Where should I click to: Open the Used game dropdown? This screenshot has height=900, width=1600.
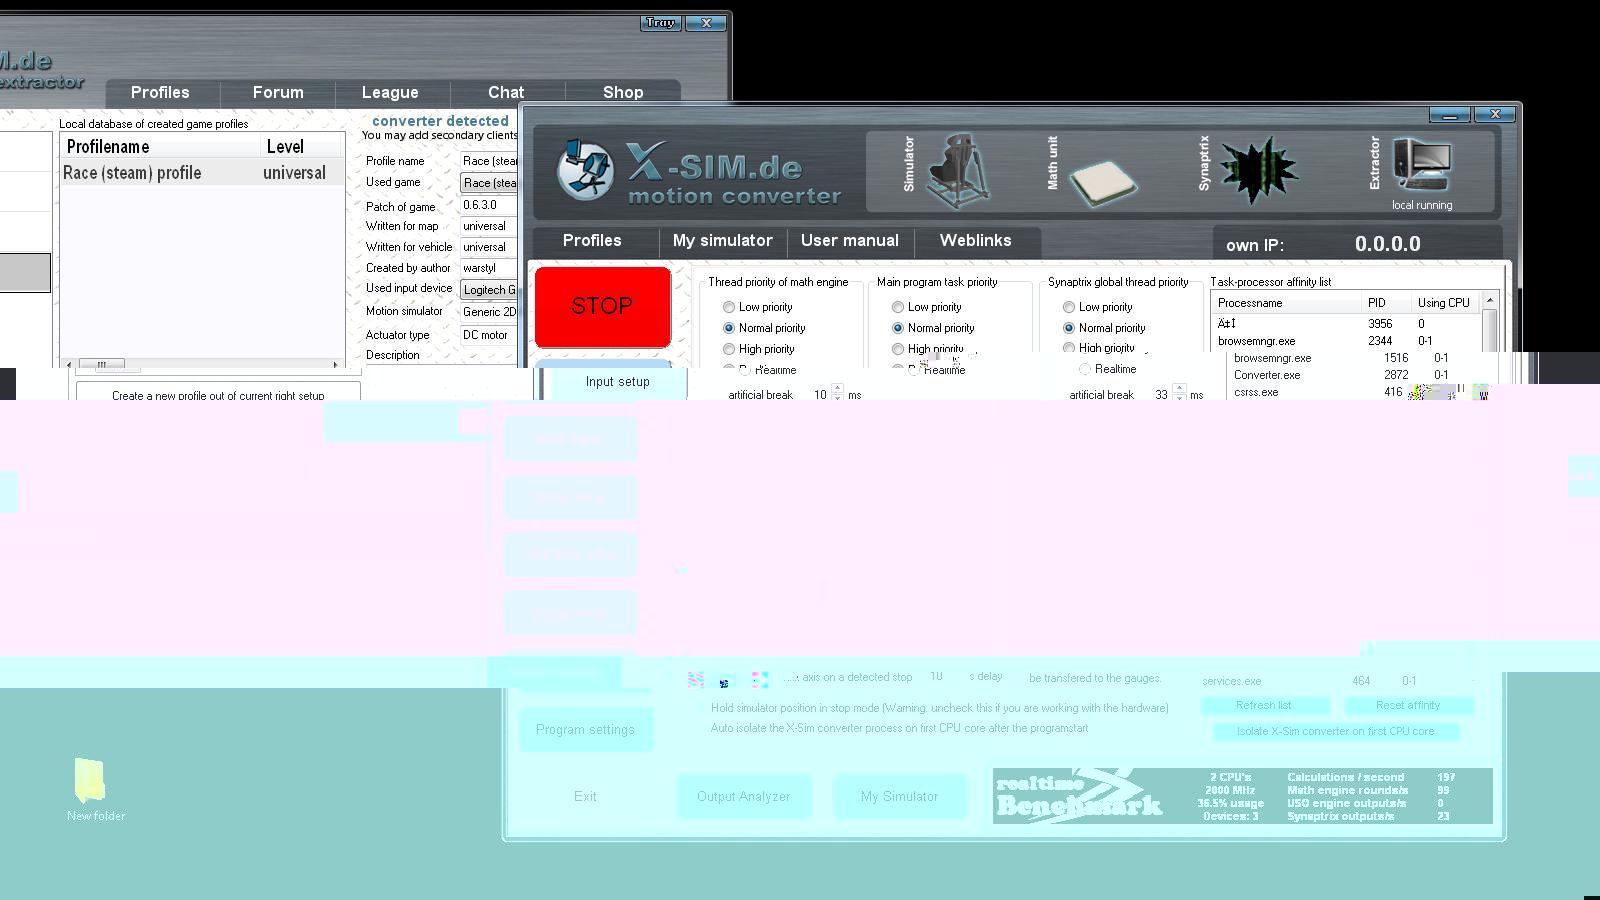[489, 183]
